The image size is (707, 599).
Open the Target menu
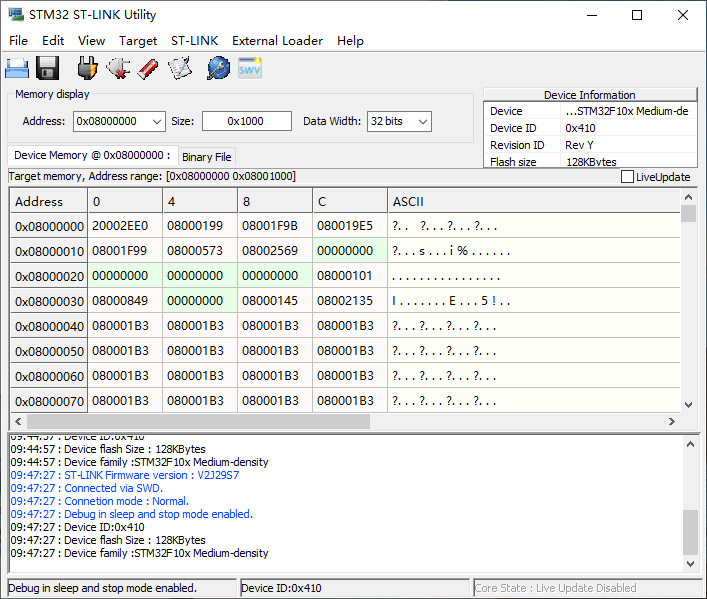pyautogui.click(x=138, y=41)
